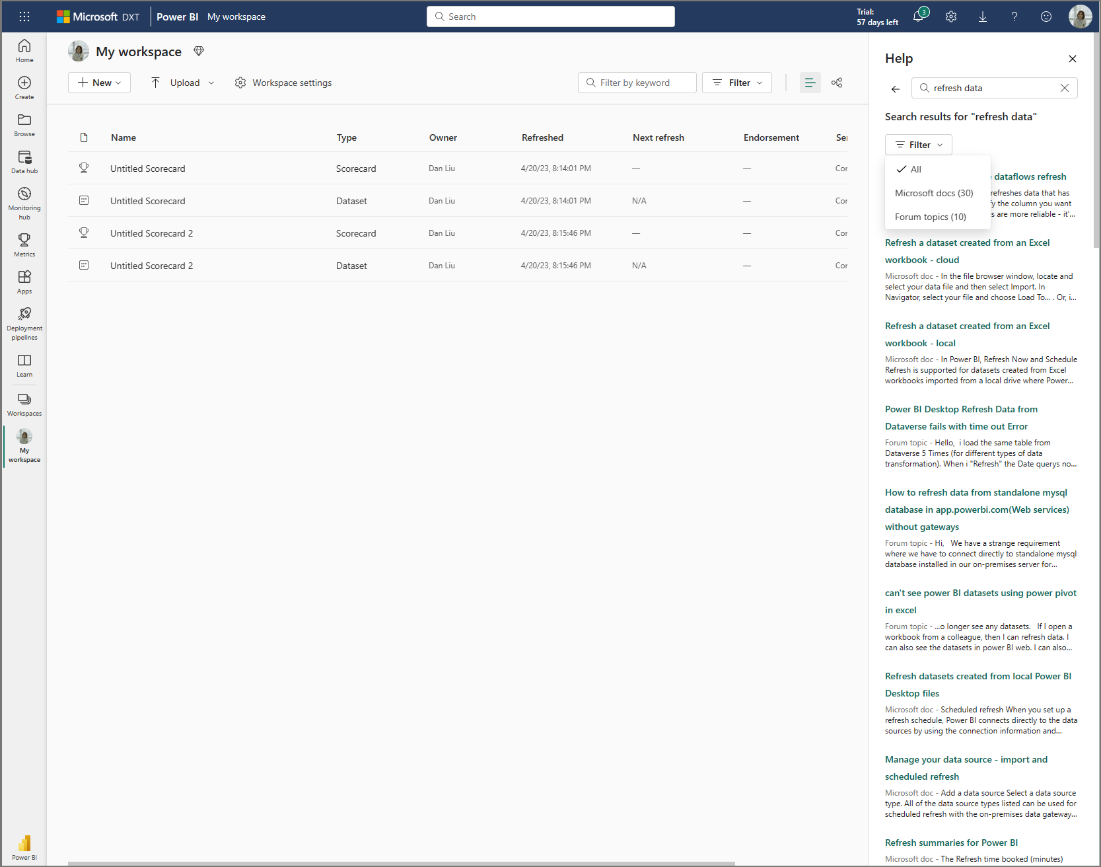1101x867 pixels.
Task: Click the feedback smiley icon
Action: [1046, 16]
